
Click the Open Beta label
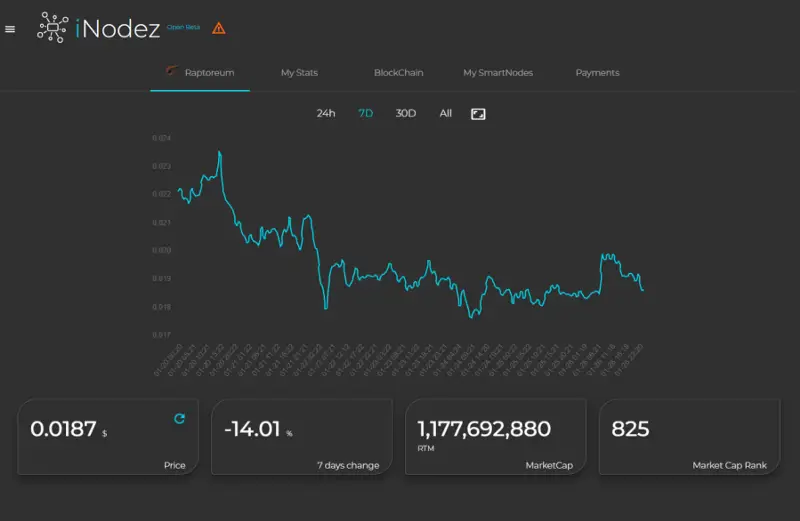[183, 27]
